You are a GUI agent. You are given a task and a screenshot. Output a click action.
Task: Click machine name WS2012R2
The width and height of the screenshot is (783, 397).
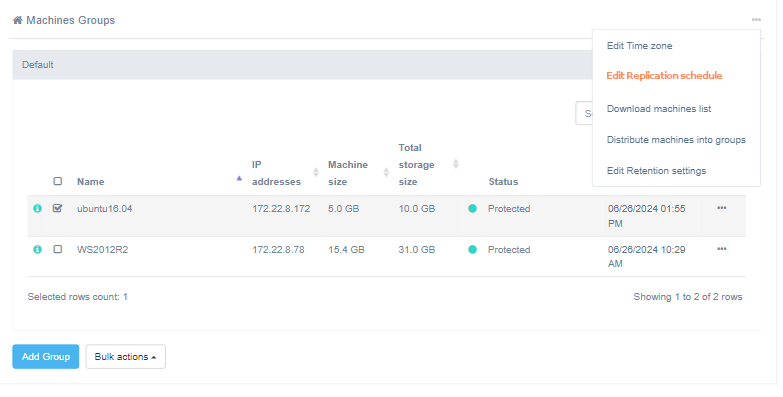[102, 250]
